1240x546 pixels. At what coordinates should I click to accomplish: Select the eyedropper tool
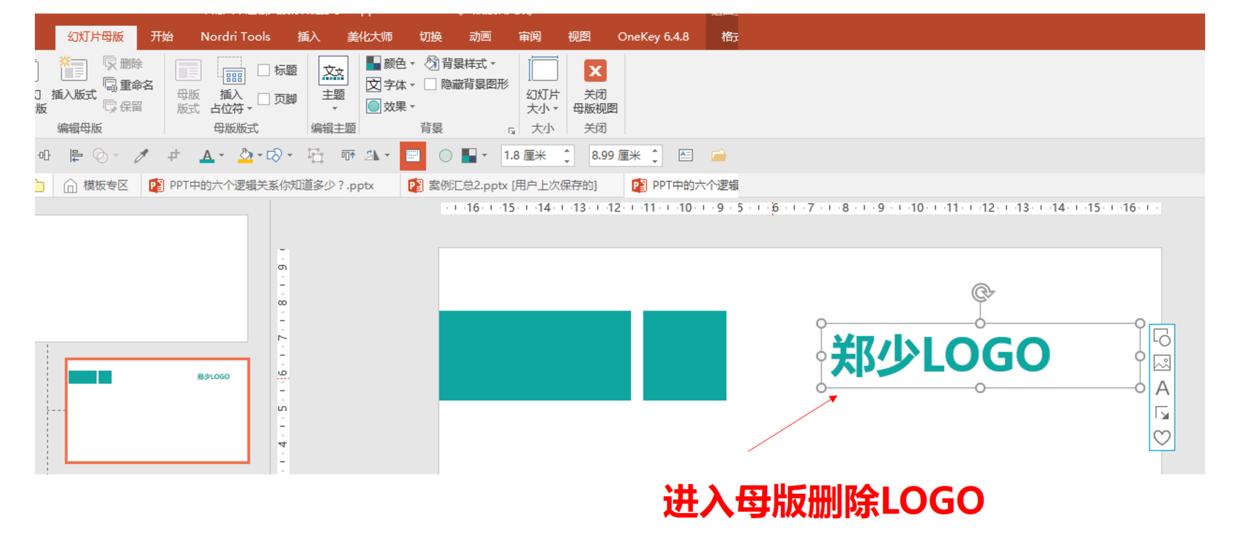coord(142,156)
